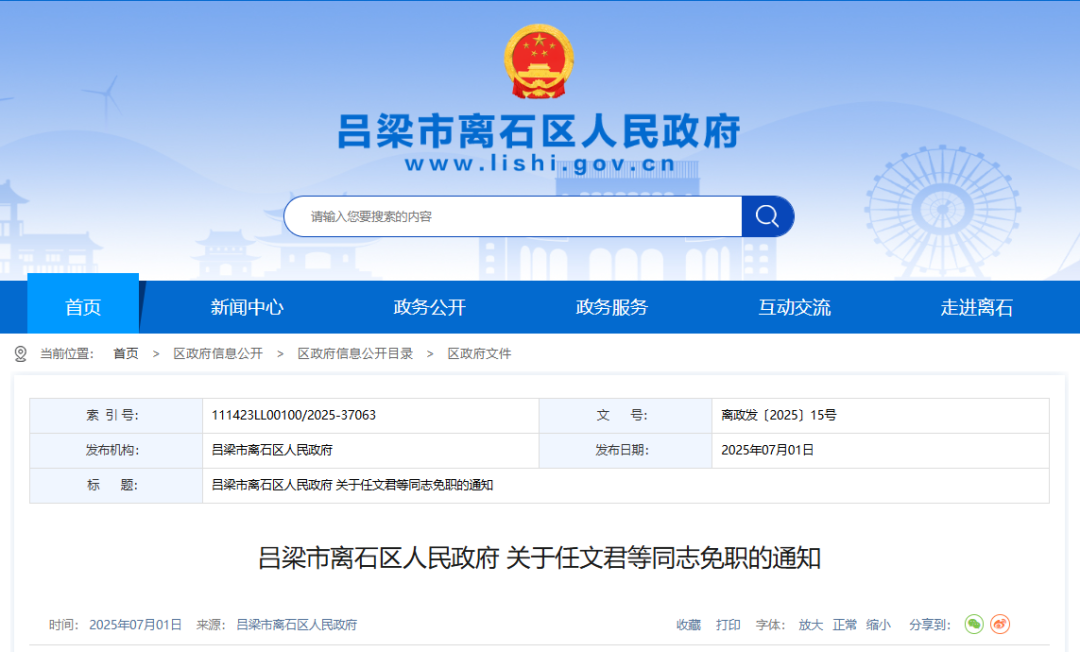Click the national emblem logo at the top

[539, 62]
